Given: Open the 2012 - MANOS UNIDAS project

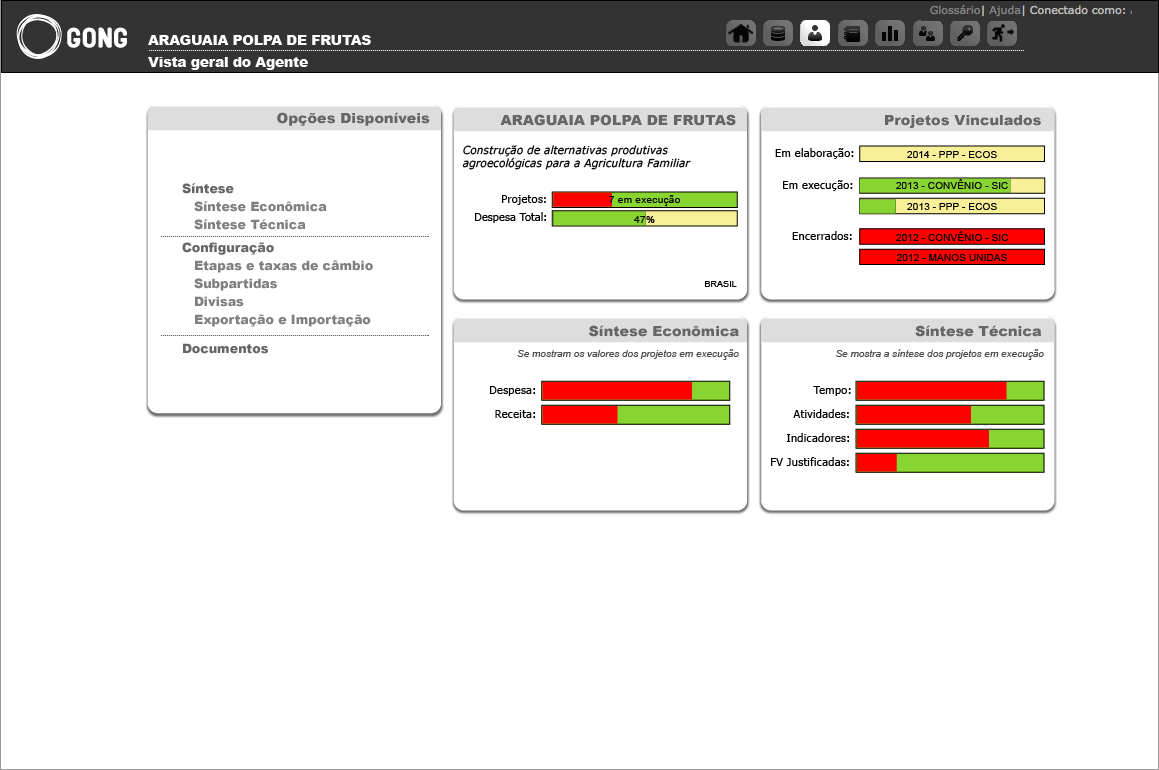Looking at the screenshot, I should pyautogui.click(x=951, y=257).
